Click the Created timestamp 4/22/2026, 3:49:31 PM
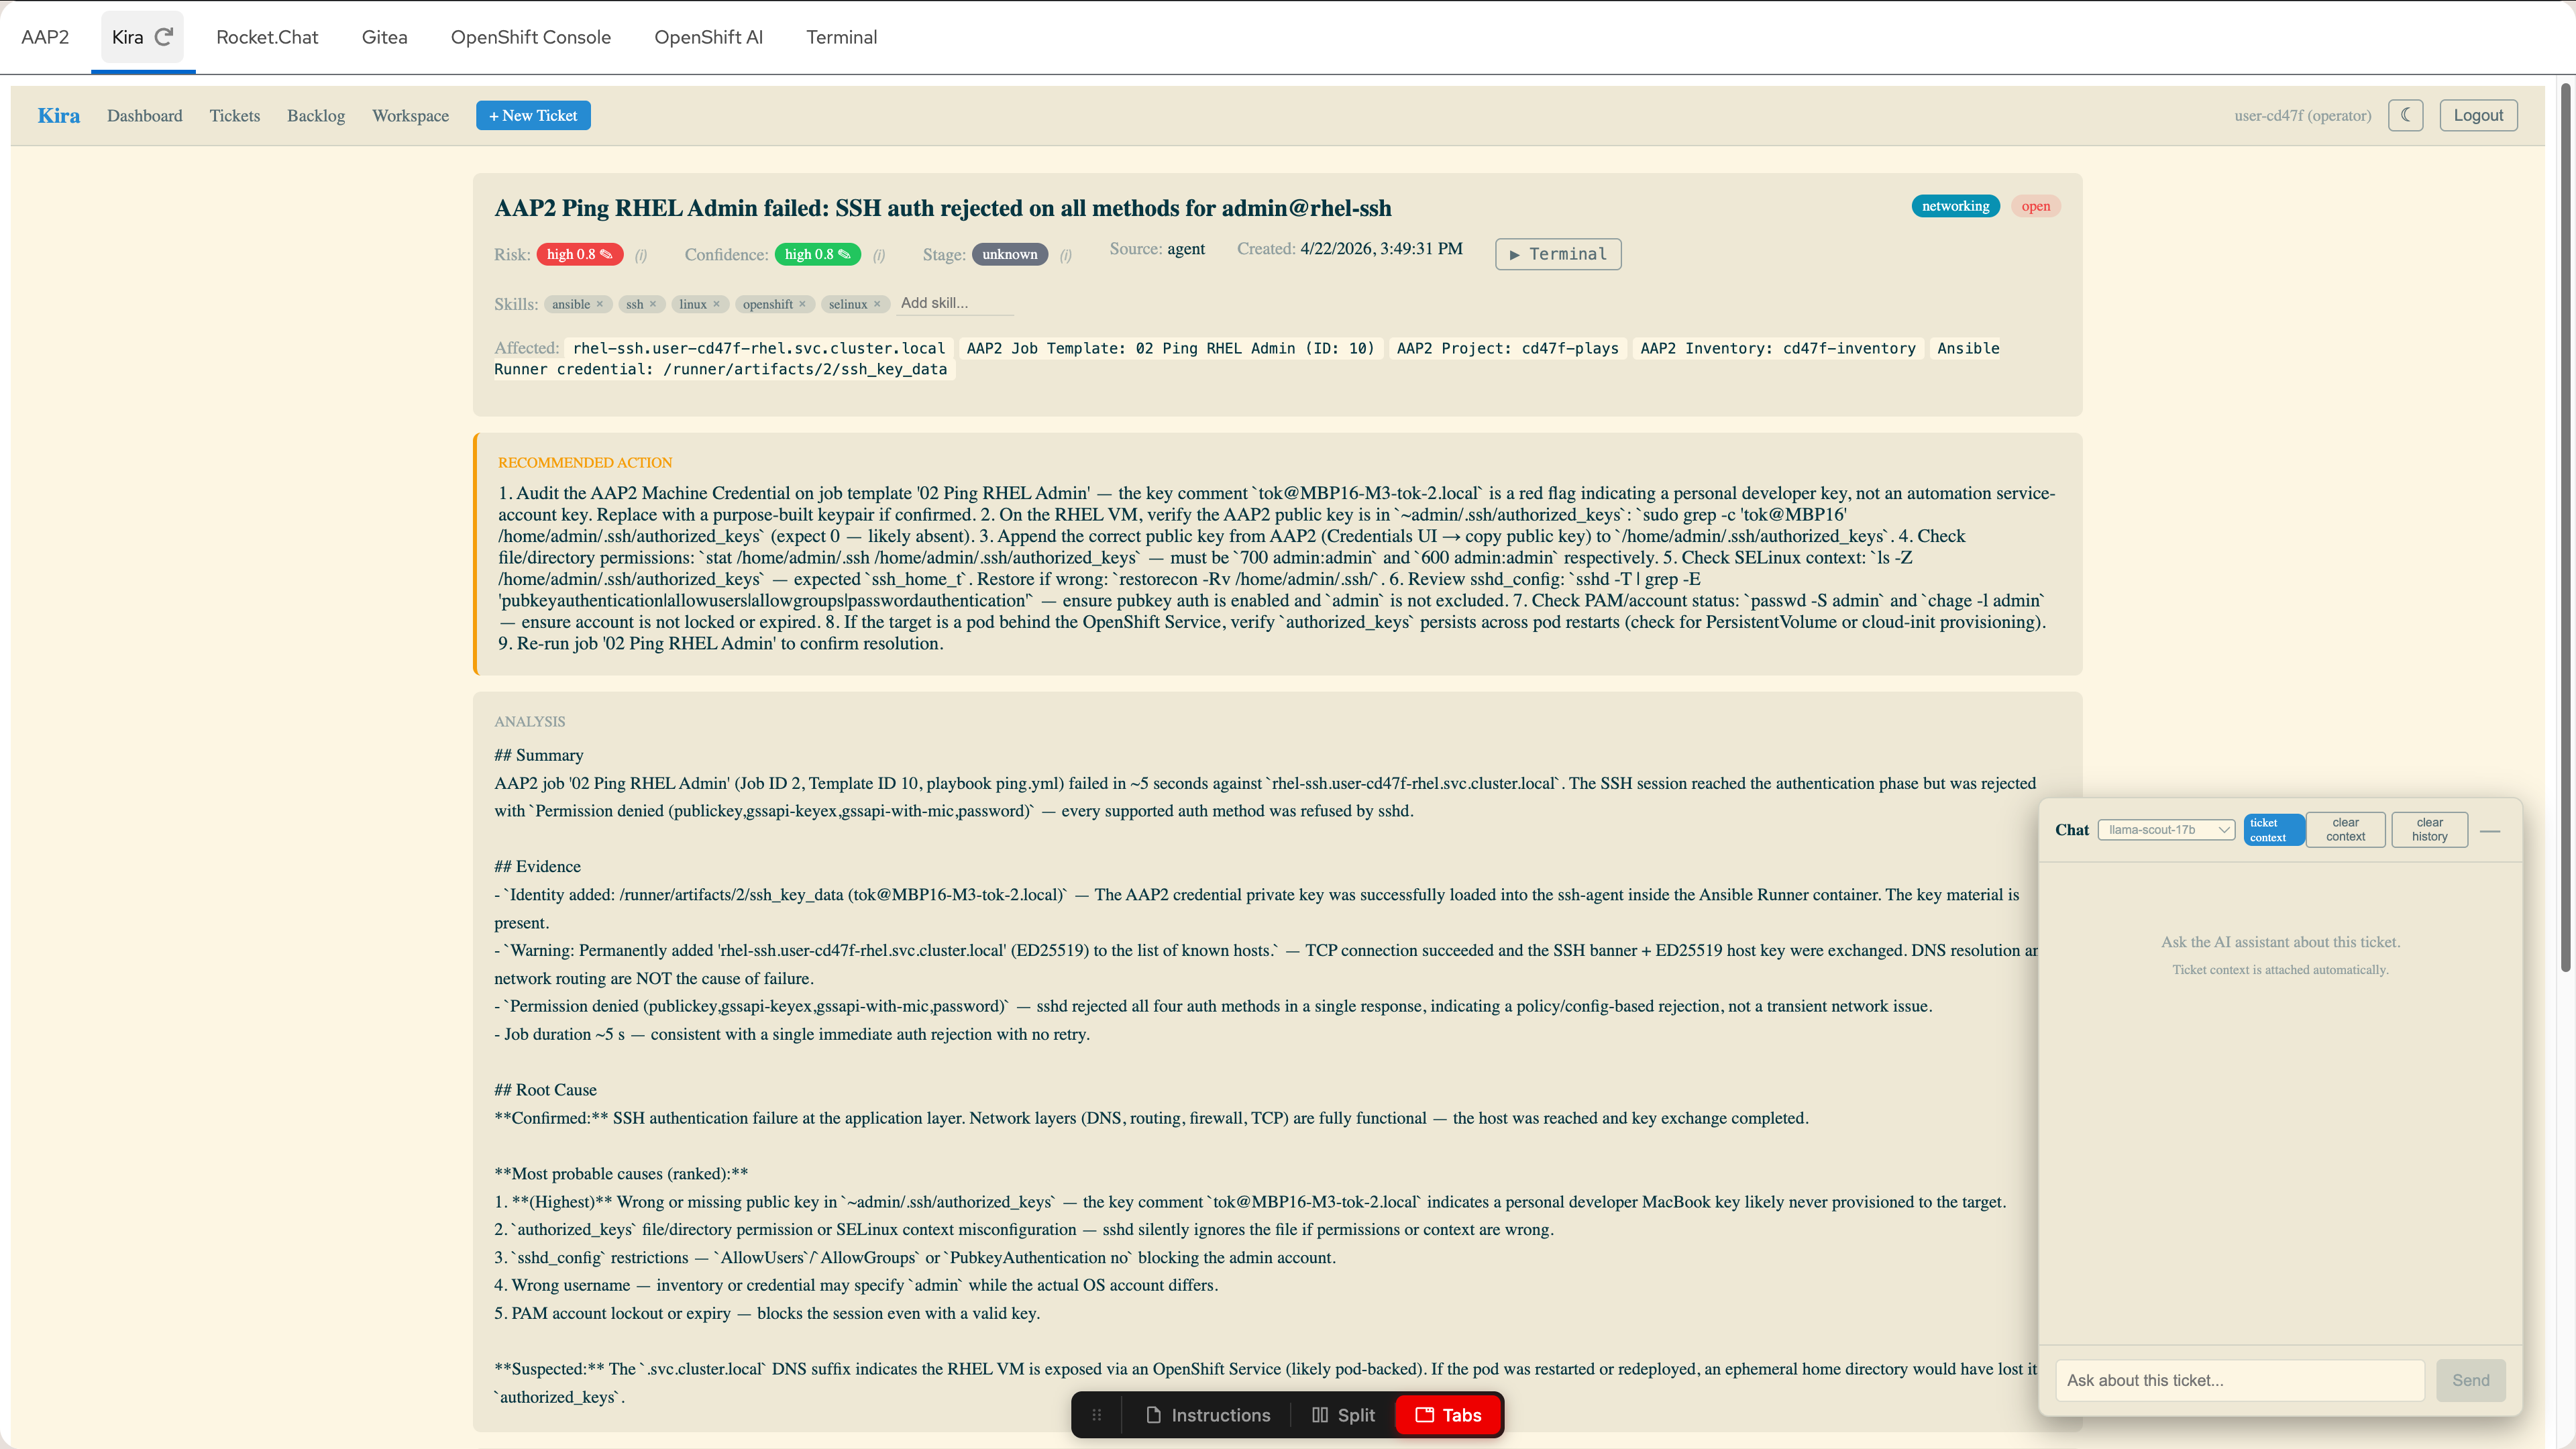The width and height of the screenshot is (2576, 1449). click(1381, 249)
